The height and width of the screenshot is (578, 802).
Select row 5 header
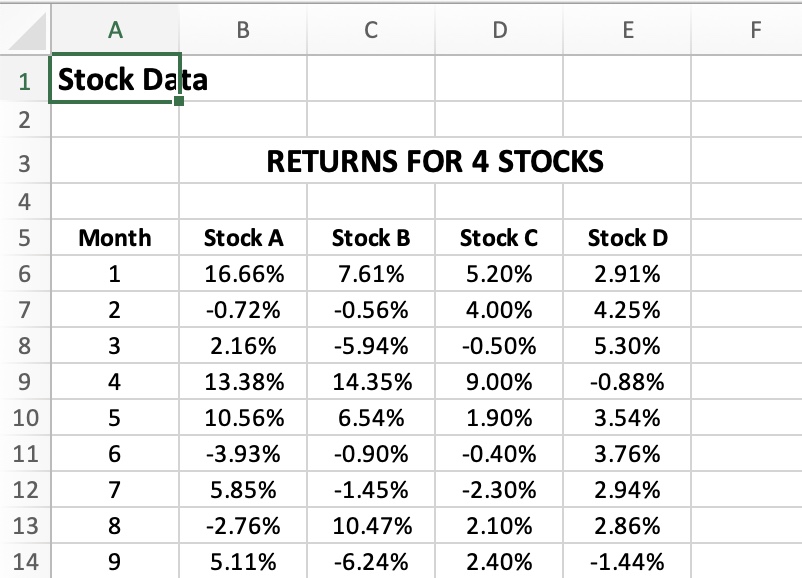point(26,238)
